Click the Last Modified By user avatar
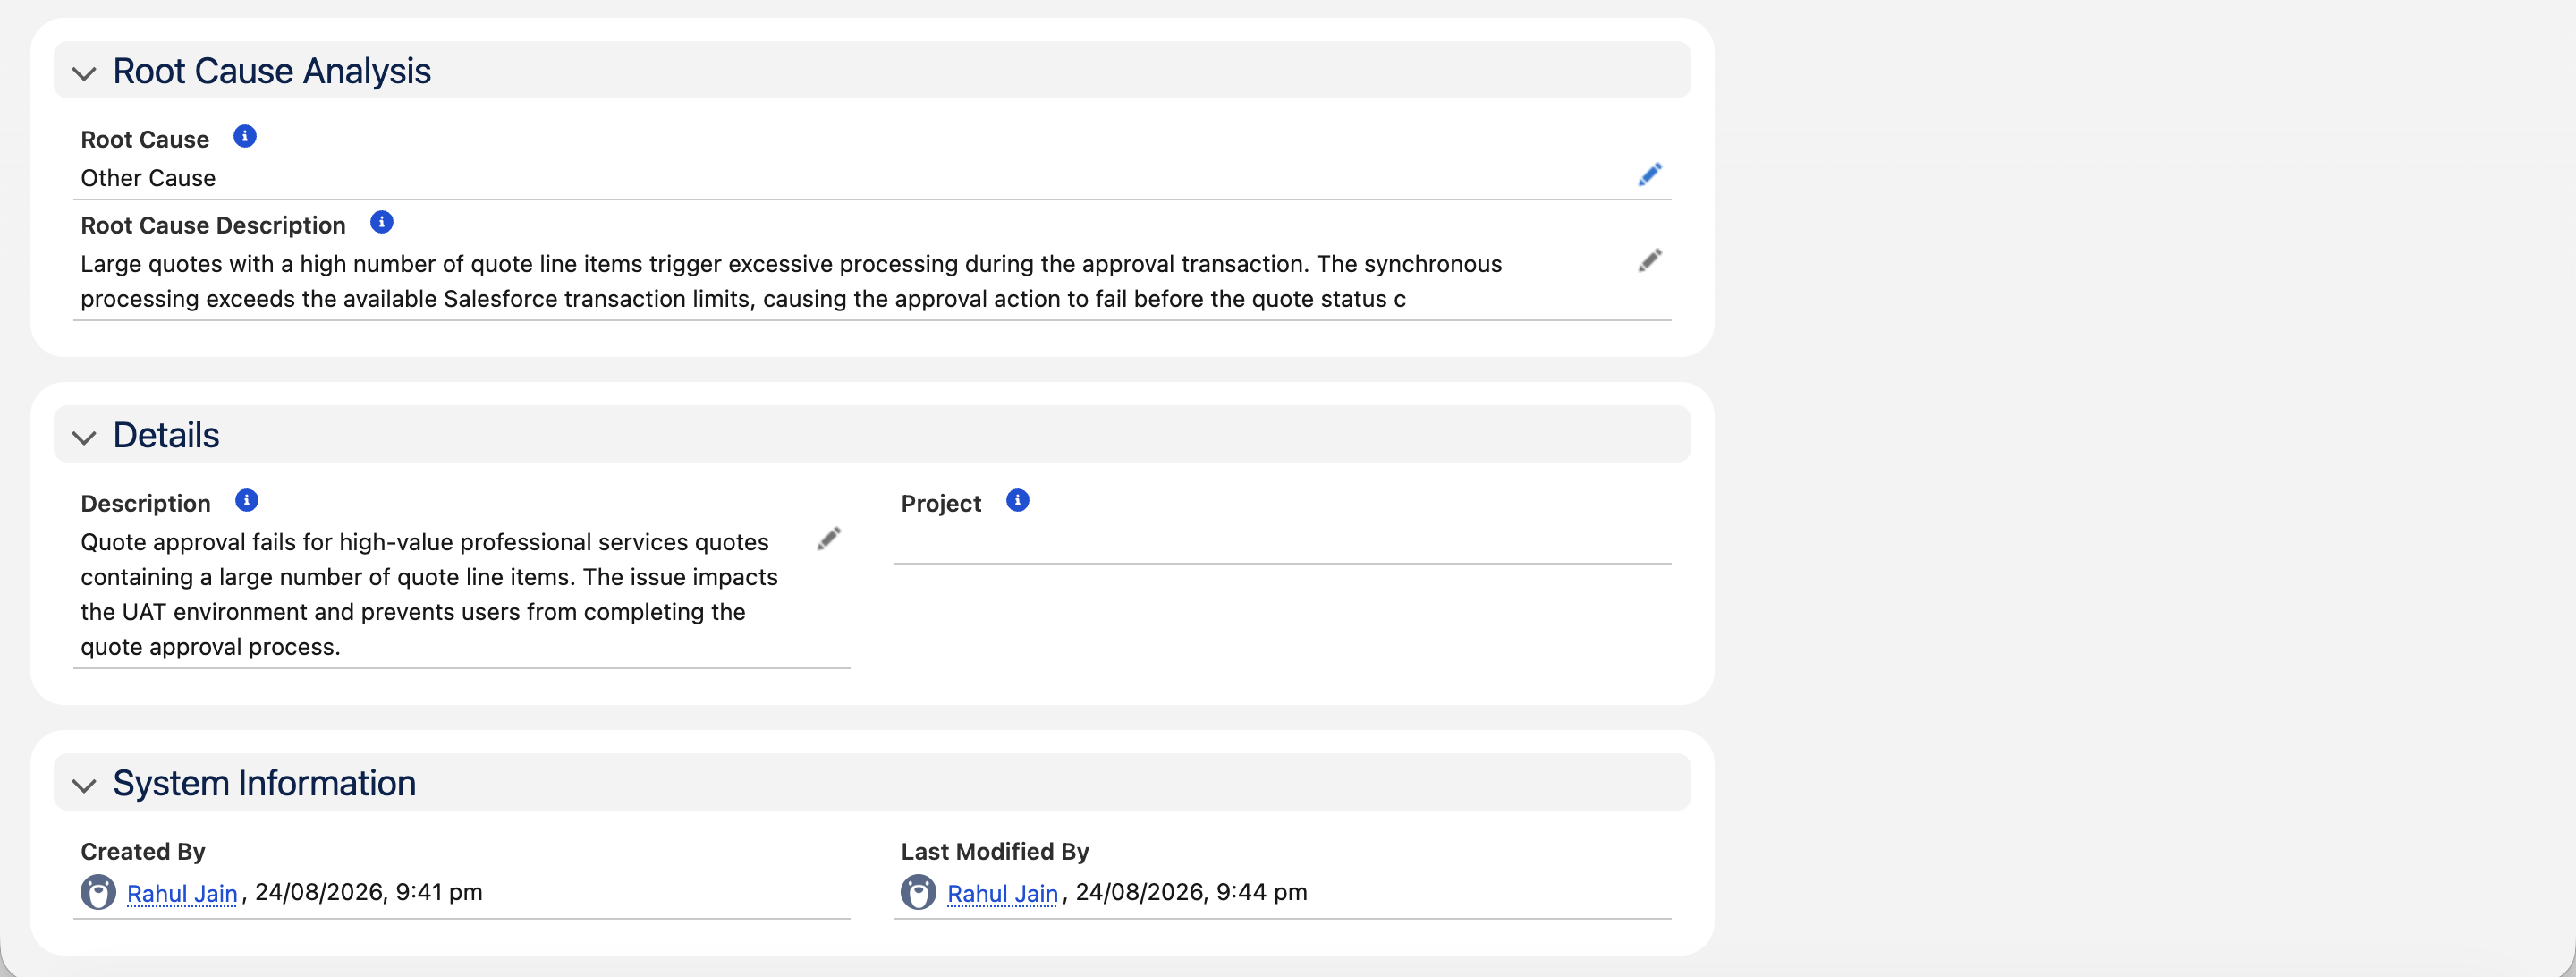Screen dimensions: 2576x977 (918, 892)
